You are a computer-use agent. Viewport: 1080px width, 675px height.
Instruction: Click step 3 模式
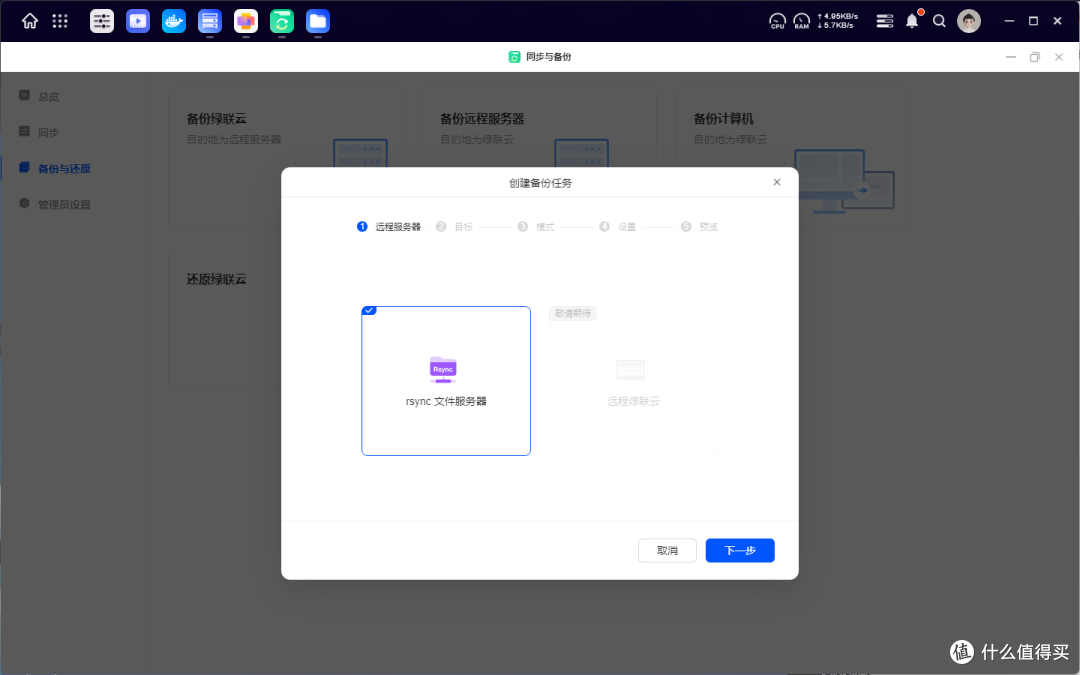click(x=536, y=227)
